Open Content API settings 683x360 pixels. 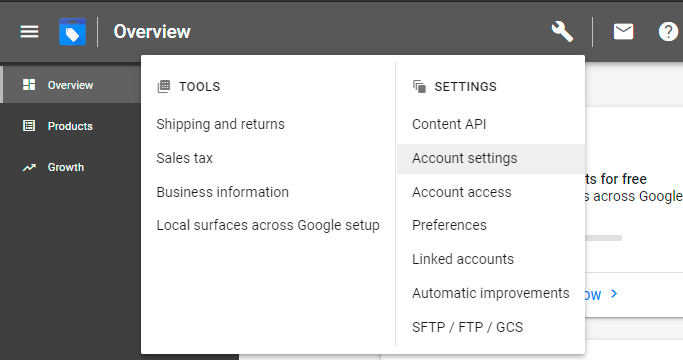[449, 124]
